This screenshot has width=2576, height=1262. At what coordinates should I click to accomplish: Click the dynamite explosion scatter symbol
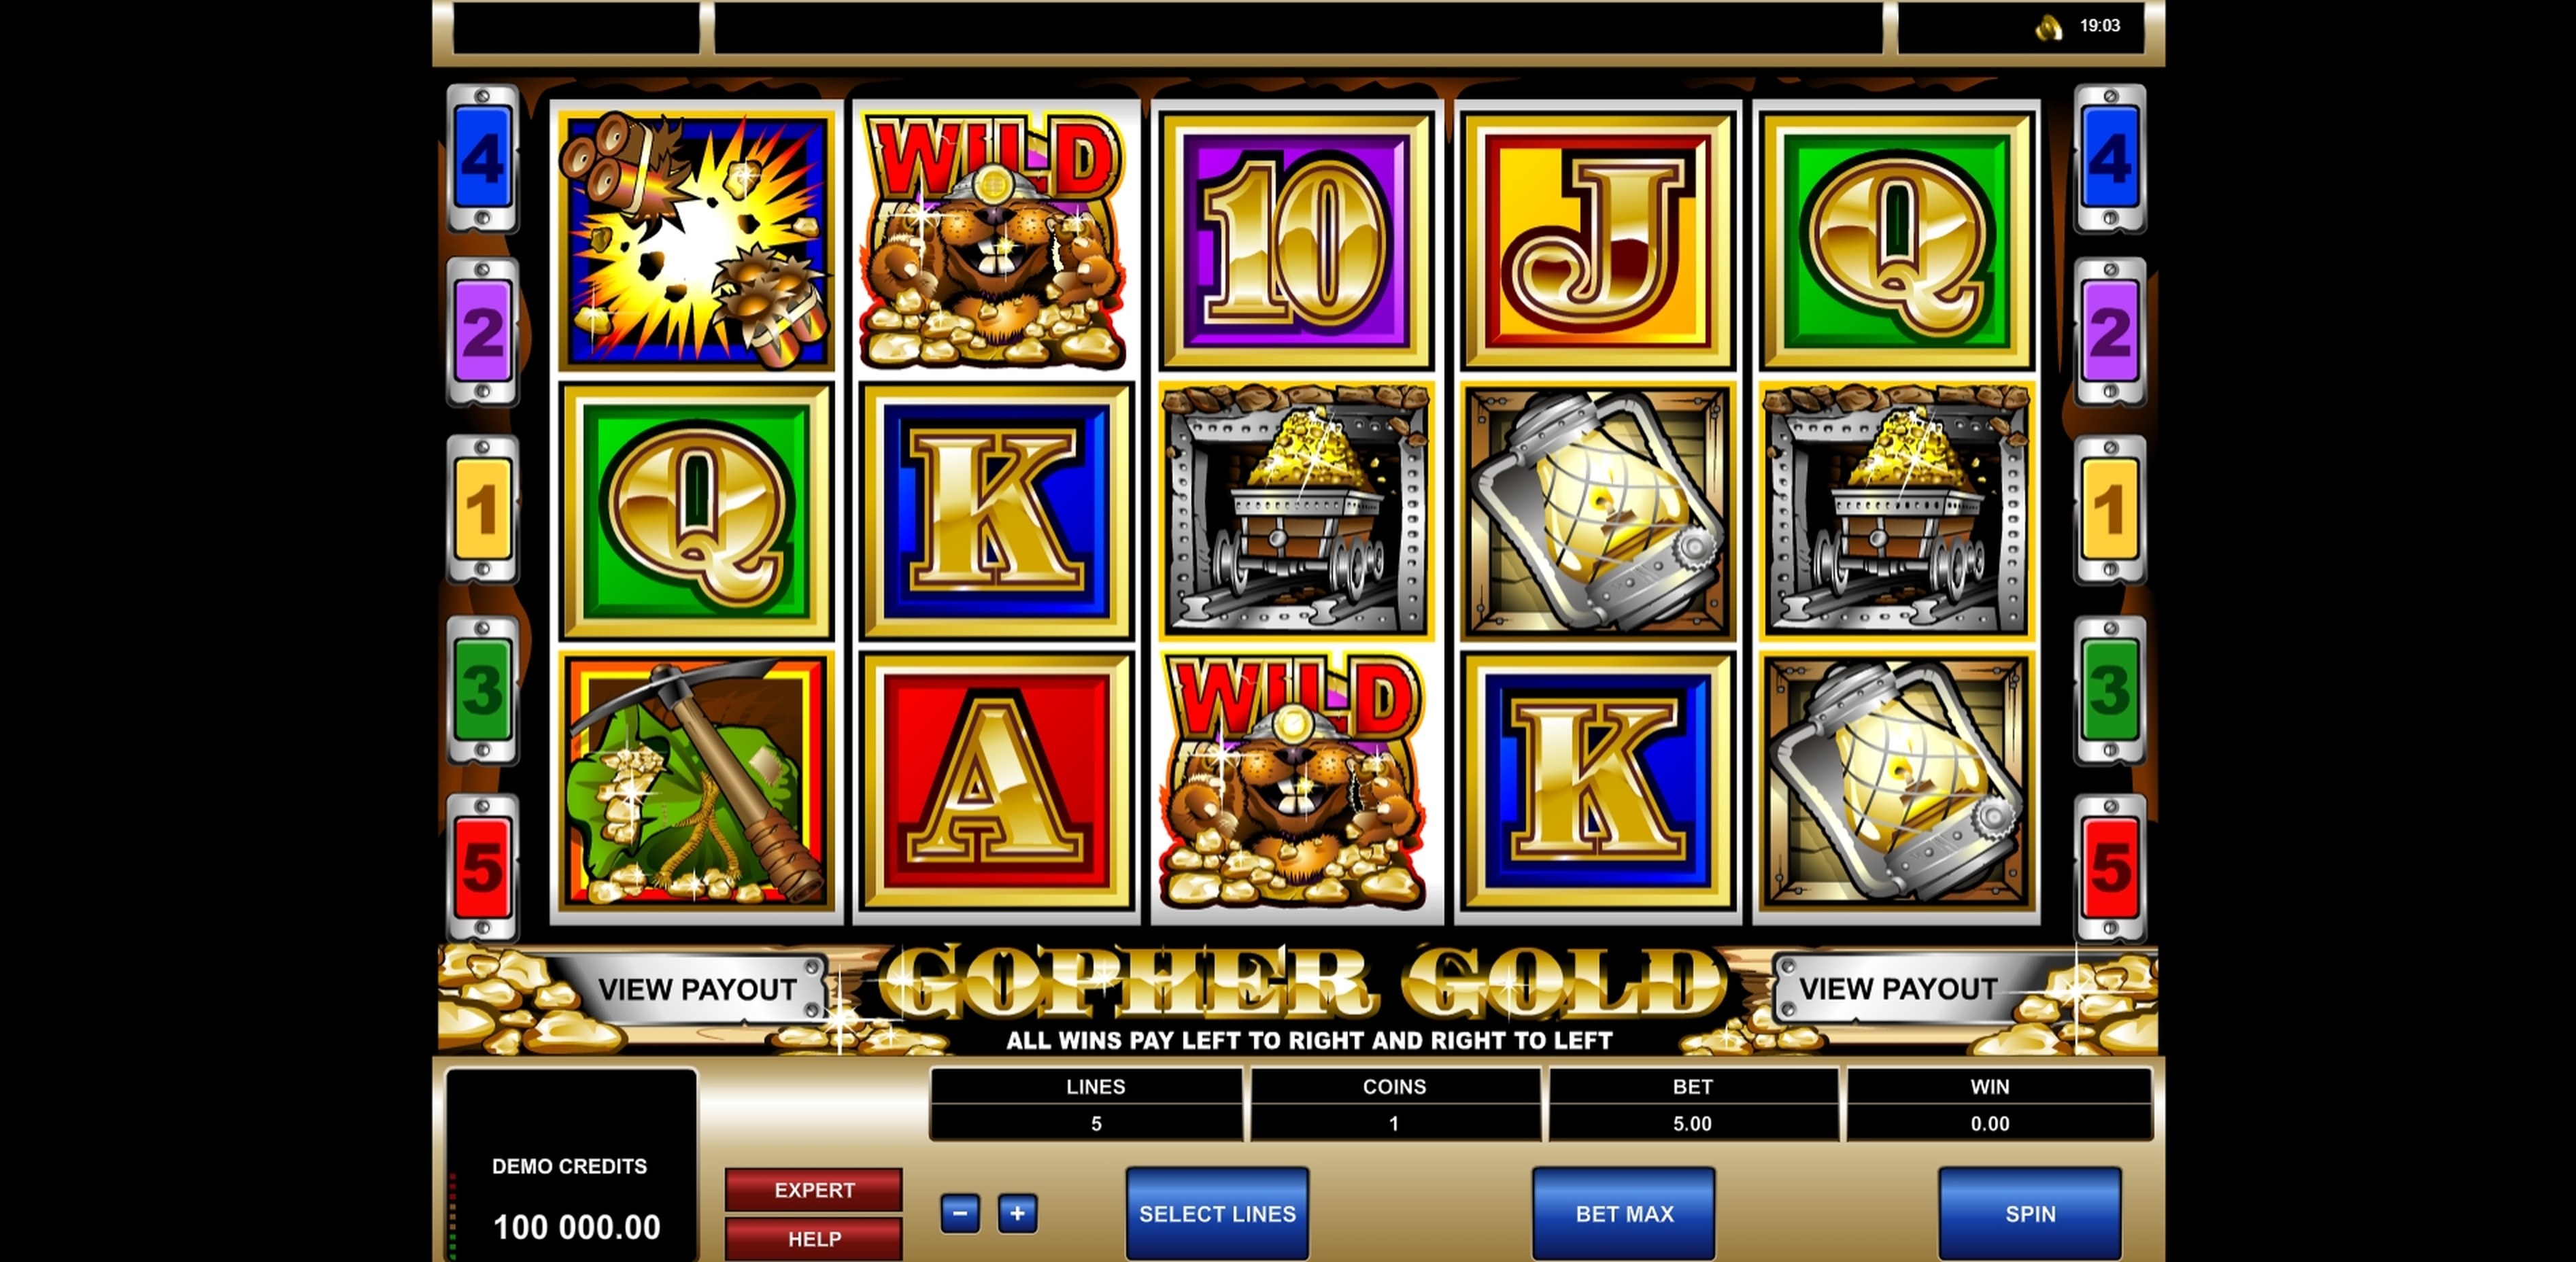tap(696, 240)
